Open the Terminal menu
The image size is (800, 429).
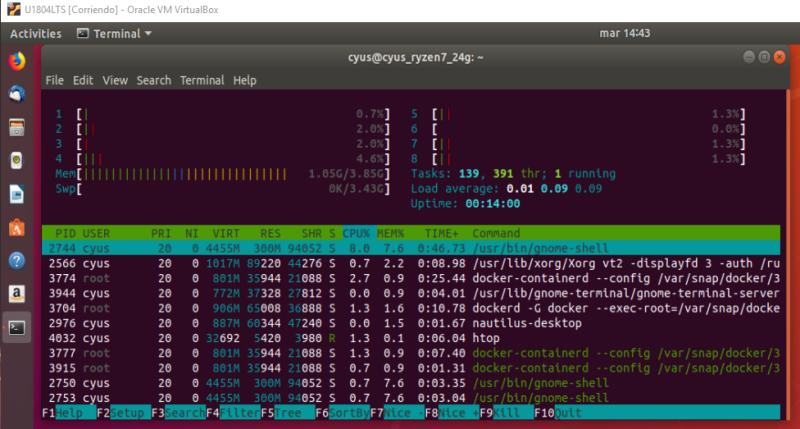click(202, 81)
